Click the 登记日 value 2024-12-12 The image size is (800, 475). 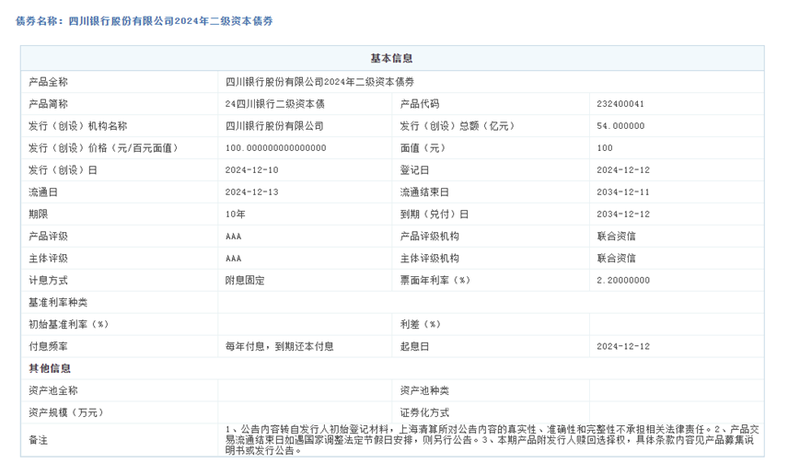[x=623, y=170]
